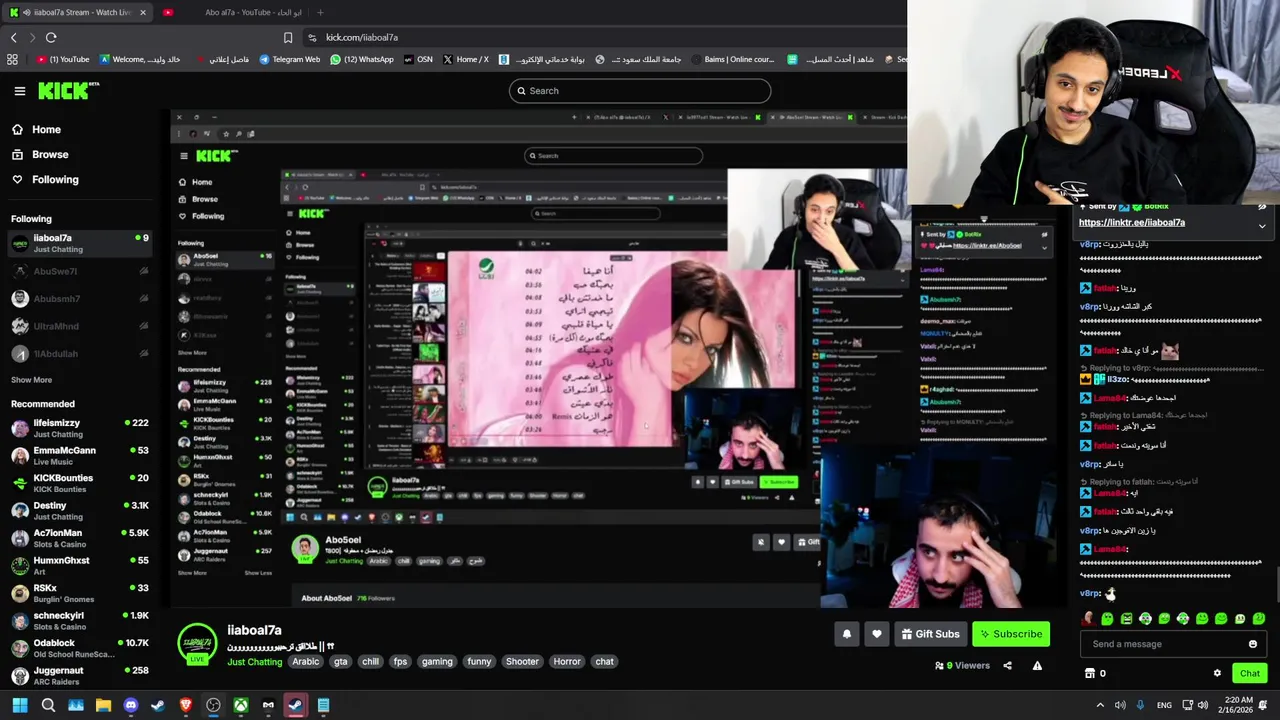Open the emoji picker in the message box
Viewport: 1280px width, 720px height.
coord(1252,644)
